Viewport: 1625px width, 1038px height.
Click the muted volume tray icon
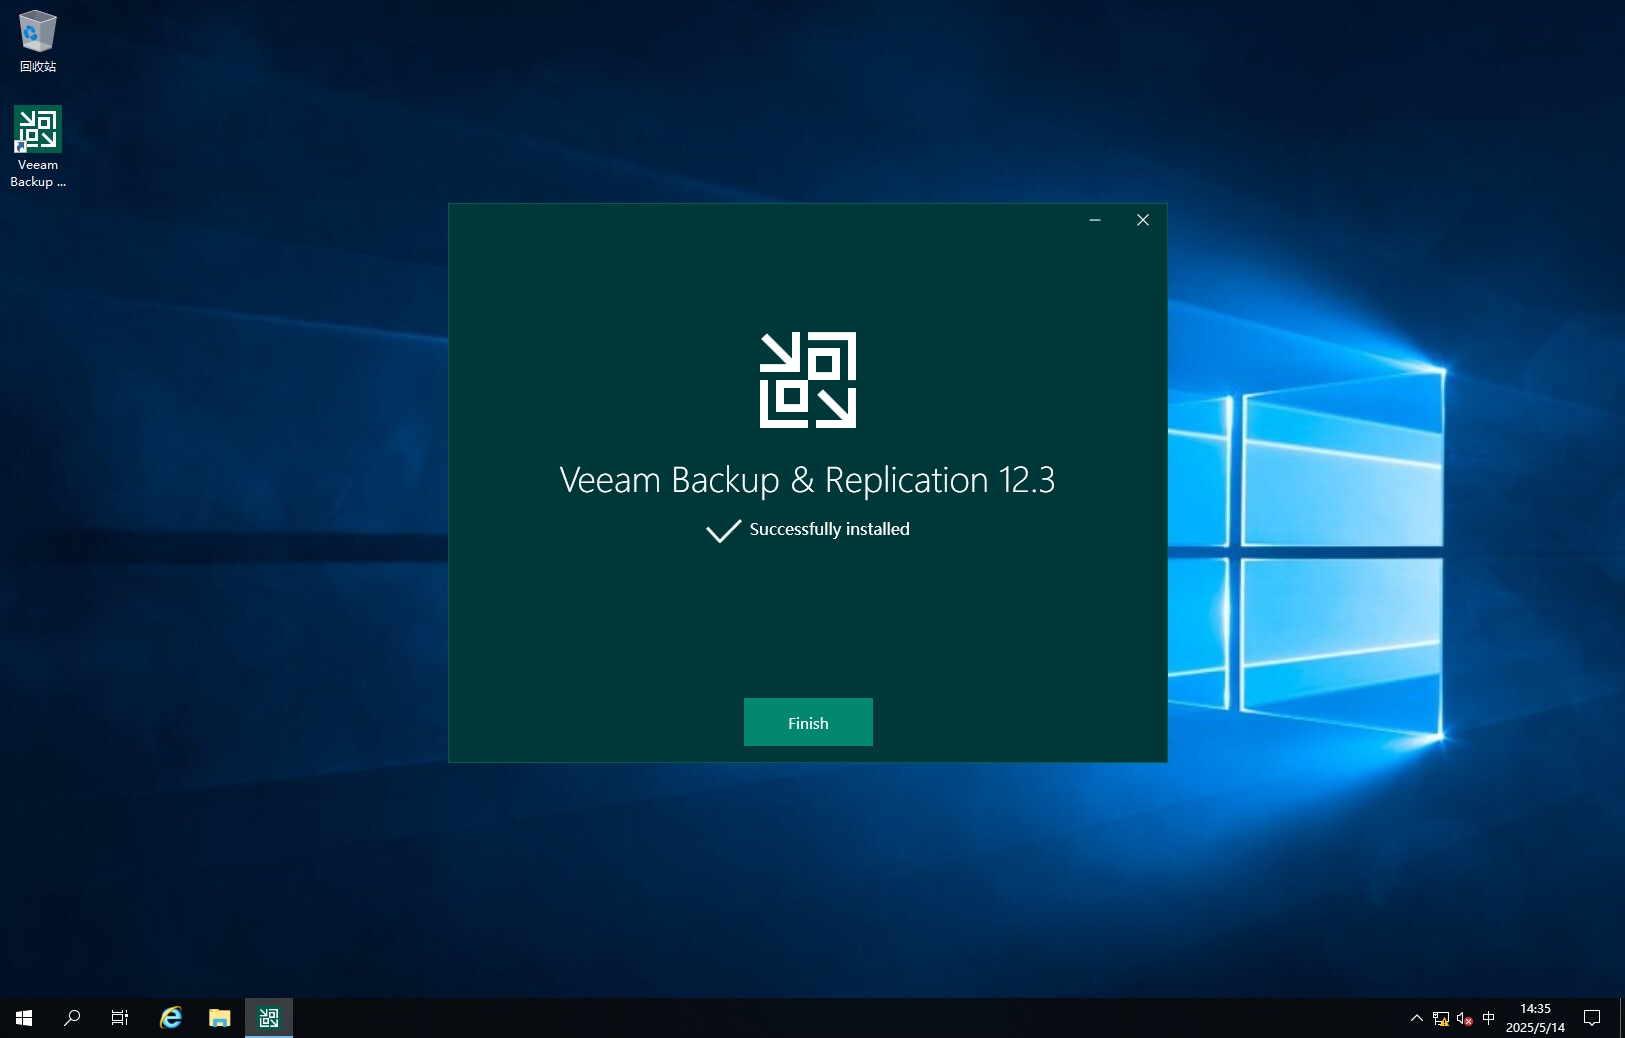coord(1465,1018)
